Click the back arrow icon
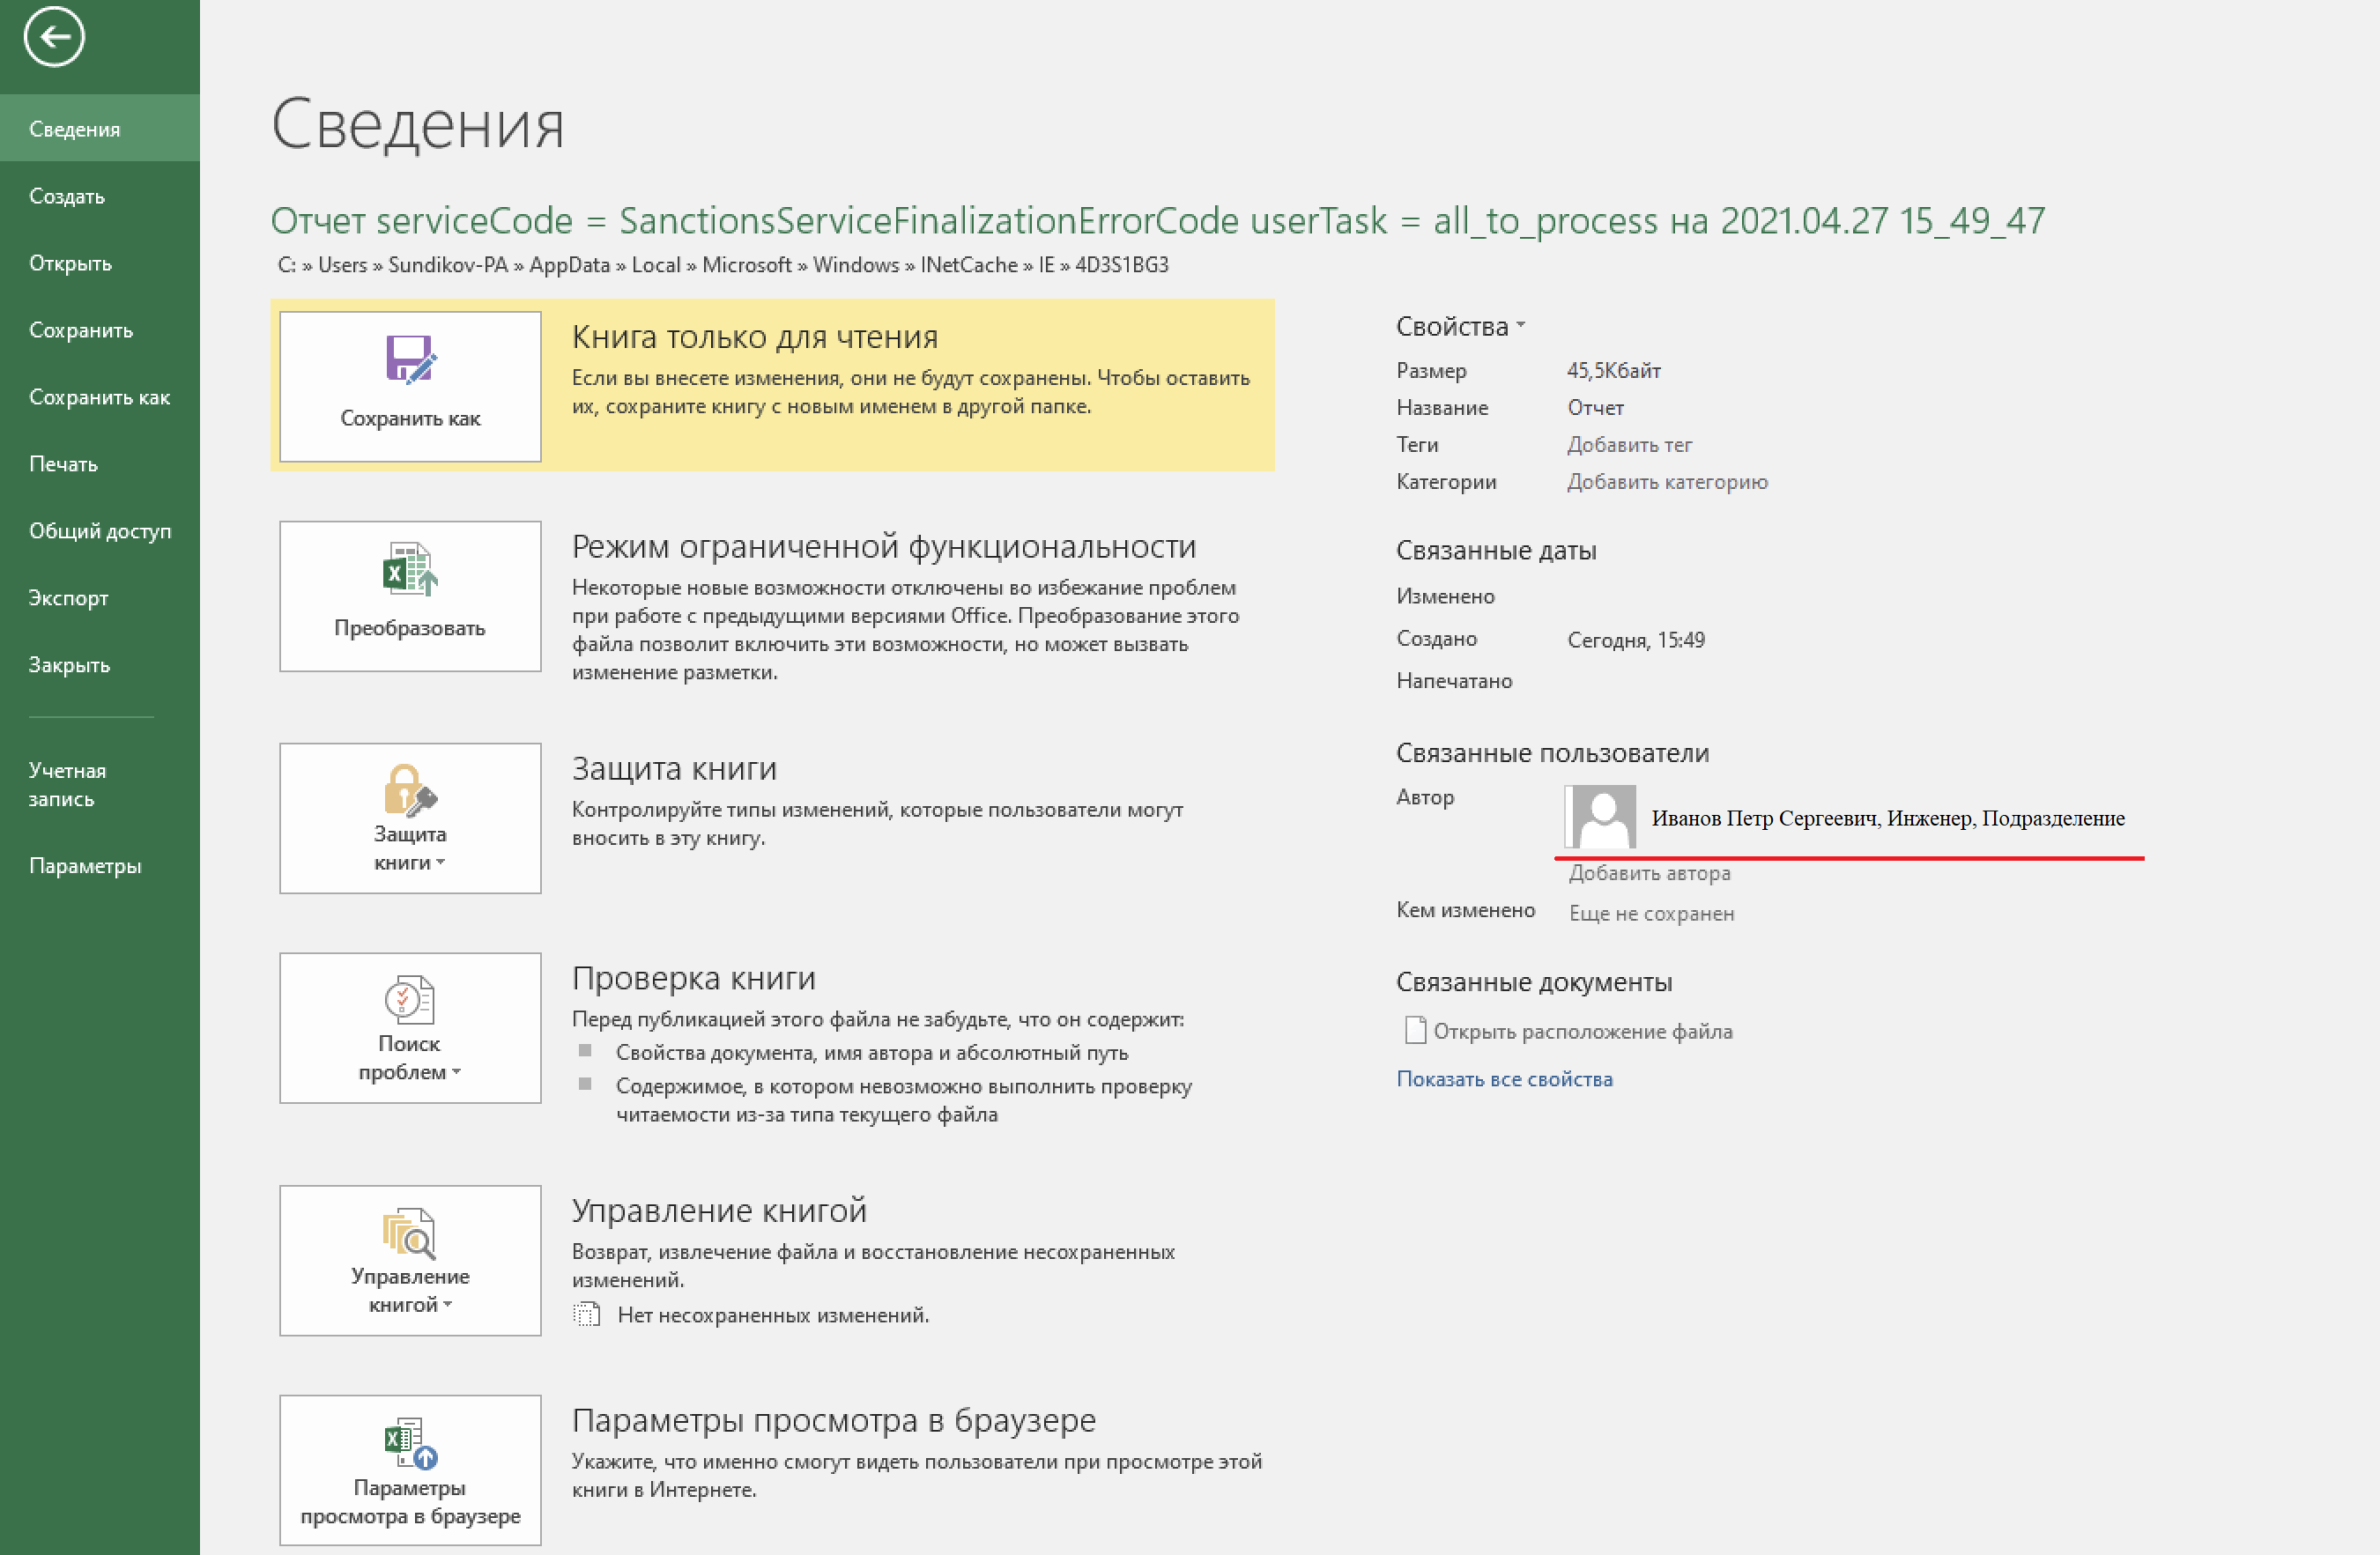Viewport: 2380px width, 1555px height. (x=54, y=38)
